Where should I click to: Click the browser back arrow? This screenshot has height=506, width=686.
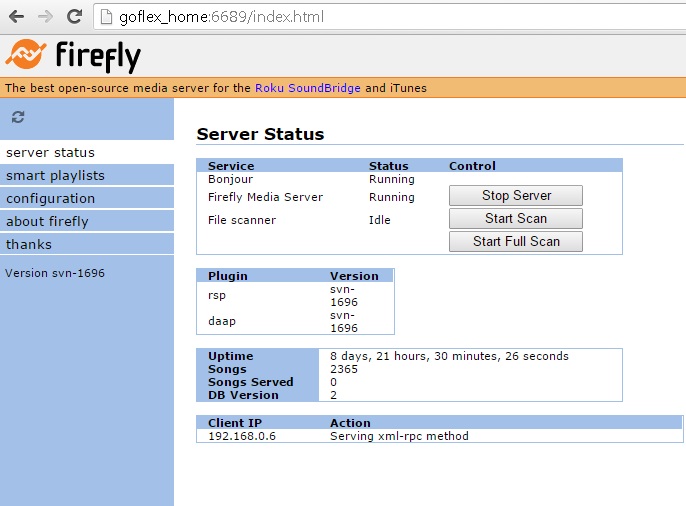17,17
